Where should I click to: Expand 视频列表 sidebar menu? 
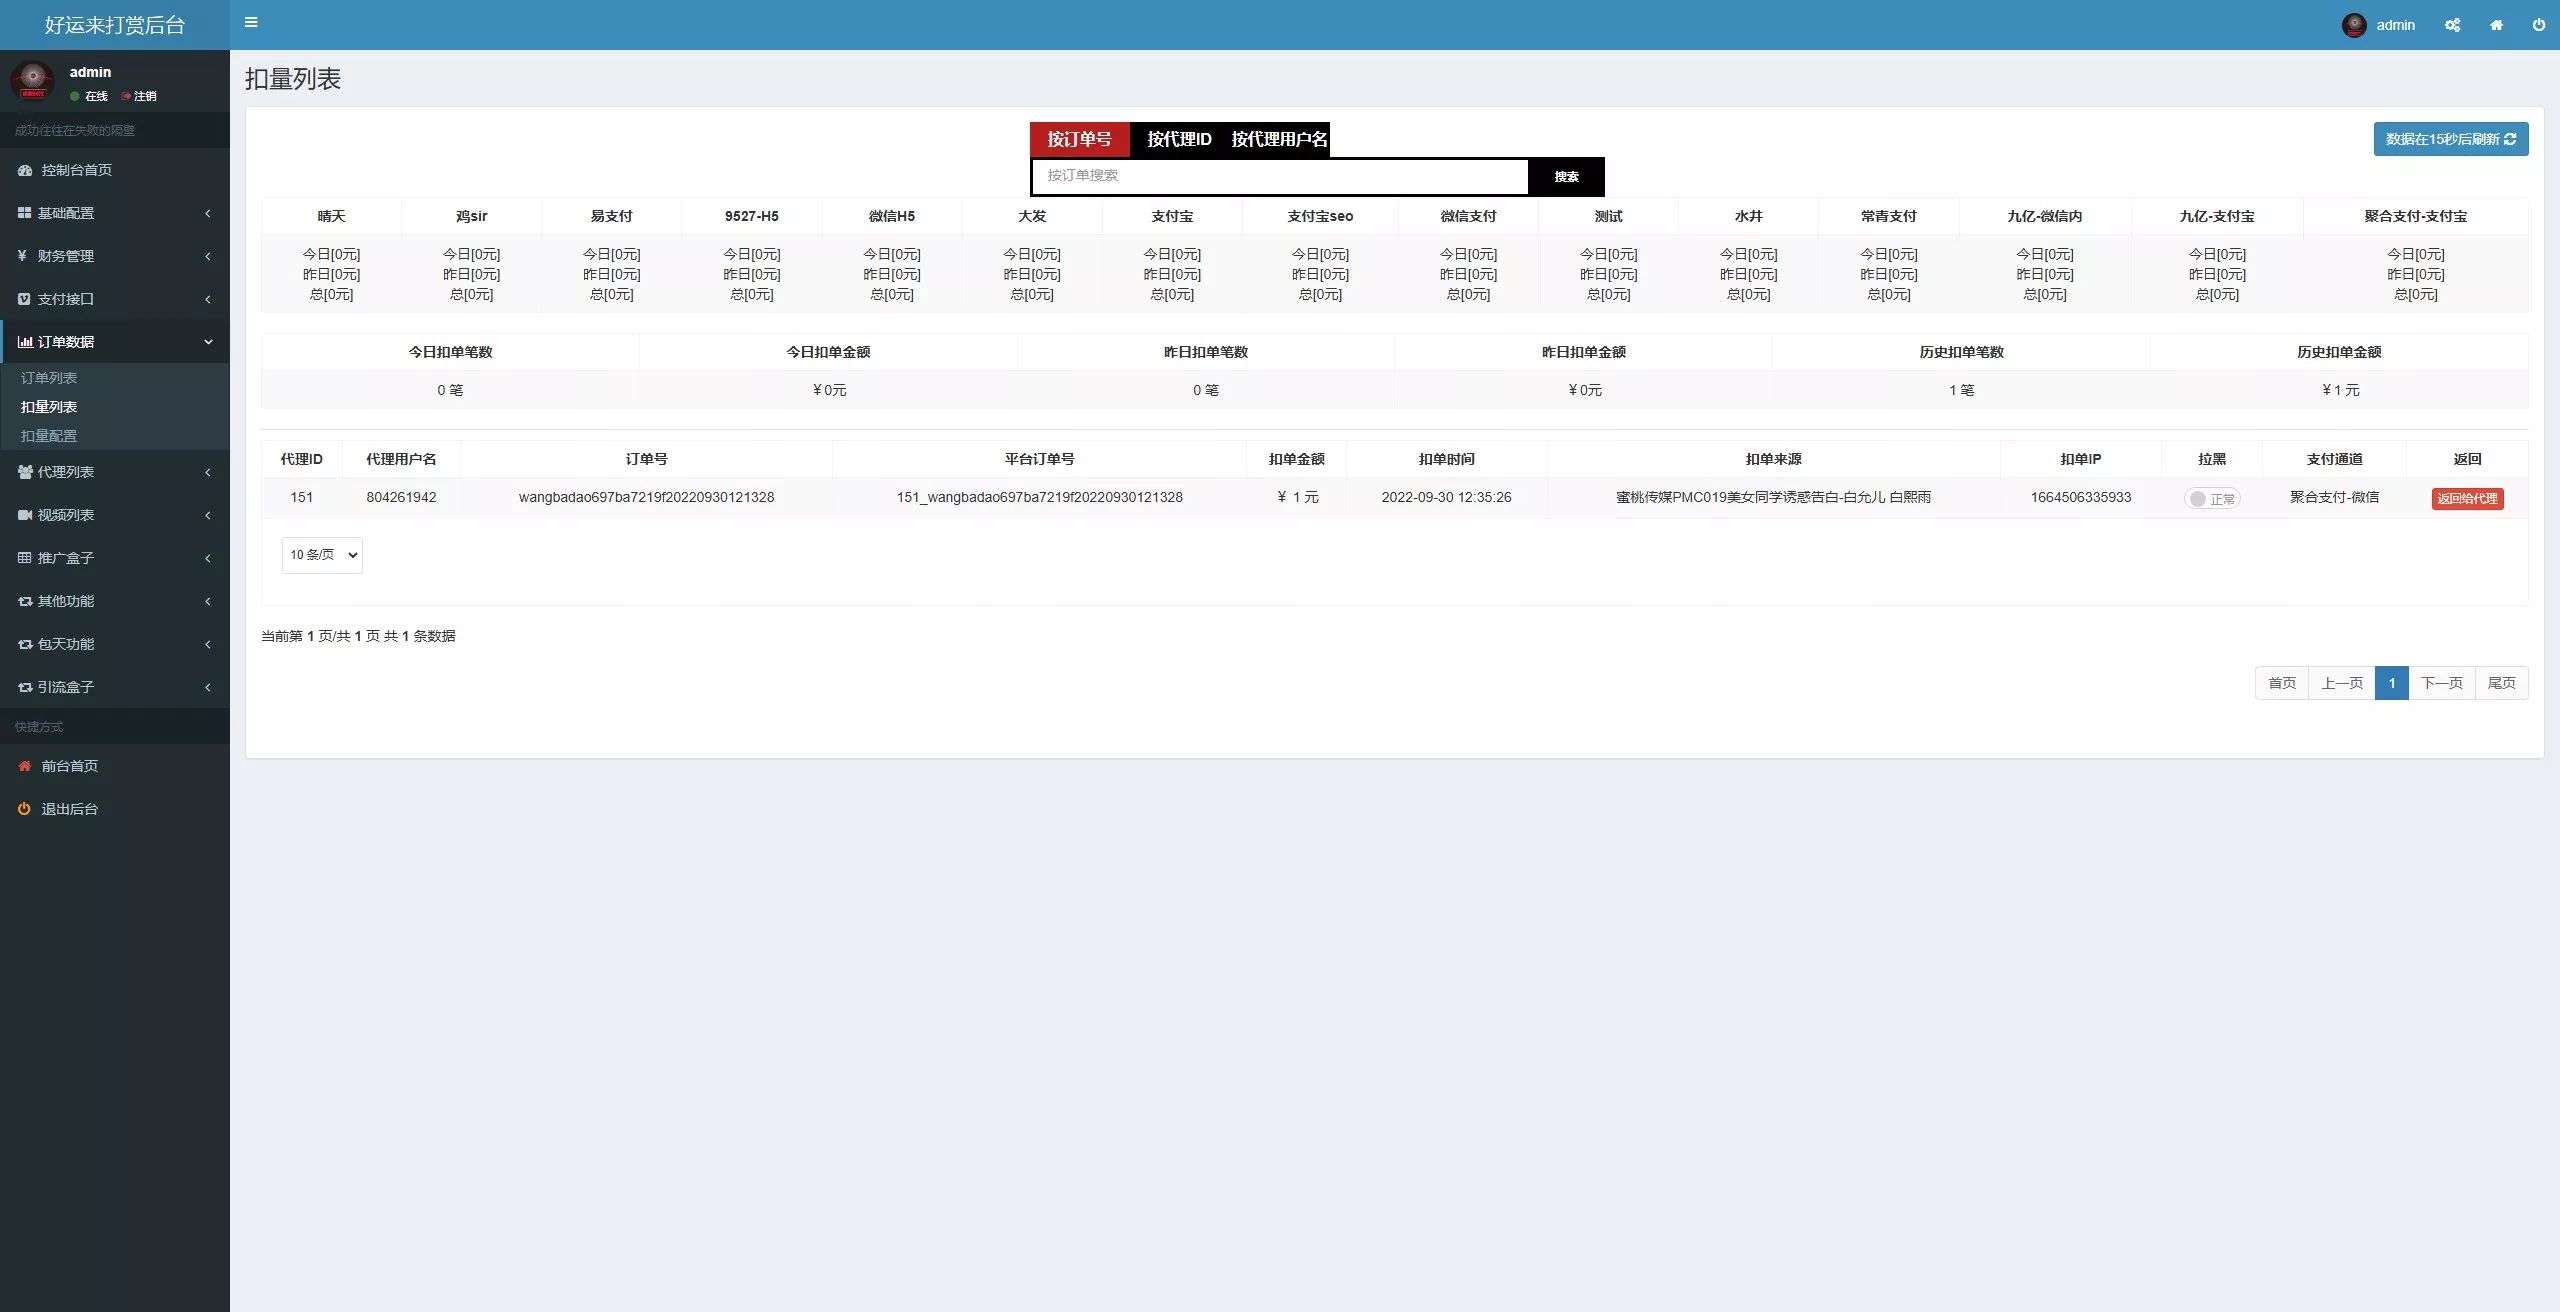tap(115, 515)
